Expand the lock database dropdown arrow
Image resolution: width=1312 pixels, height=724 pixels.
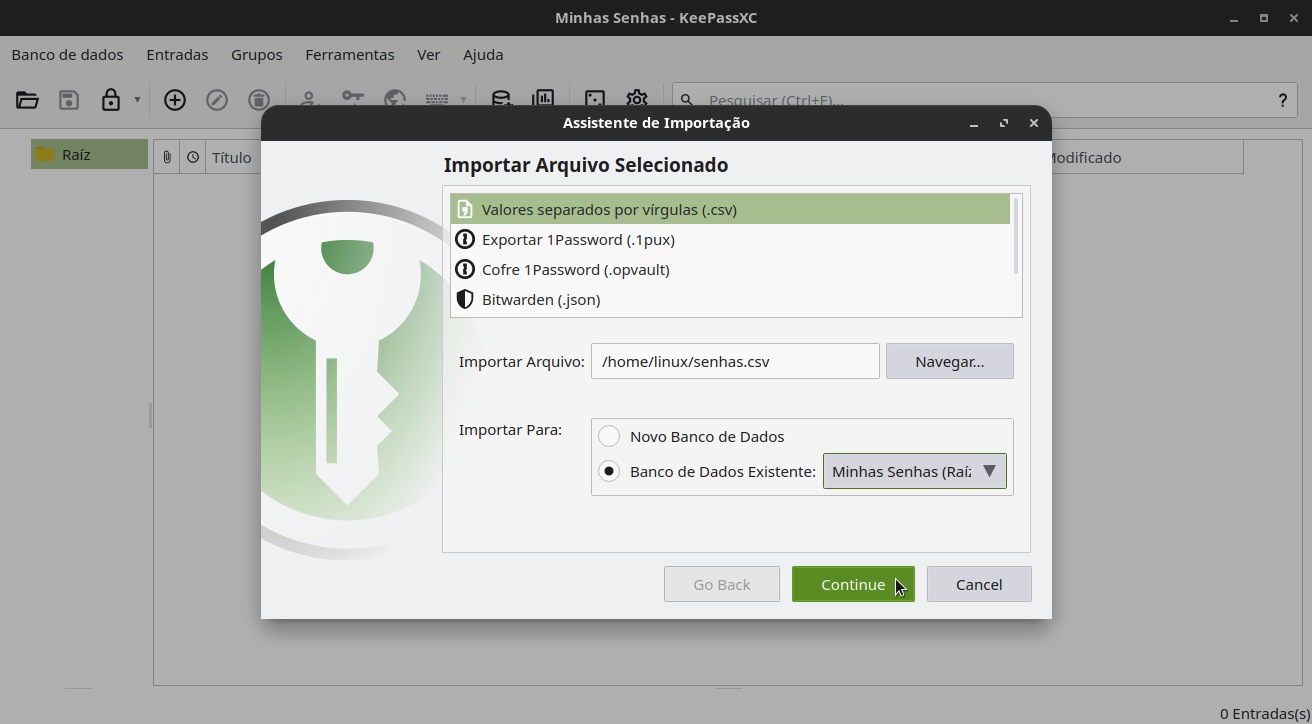tap(137, 100)
